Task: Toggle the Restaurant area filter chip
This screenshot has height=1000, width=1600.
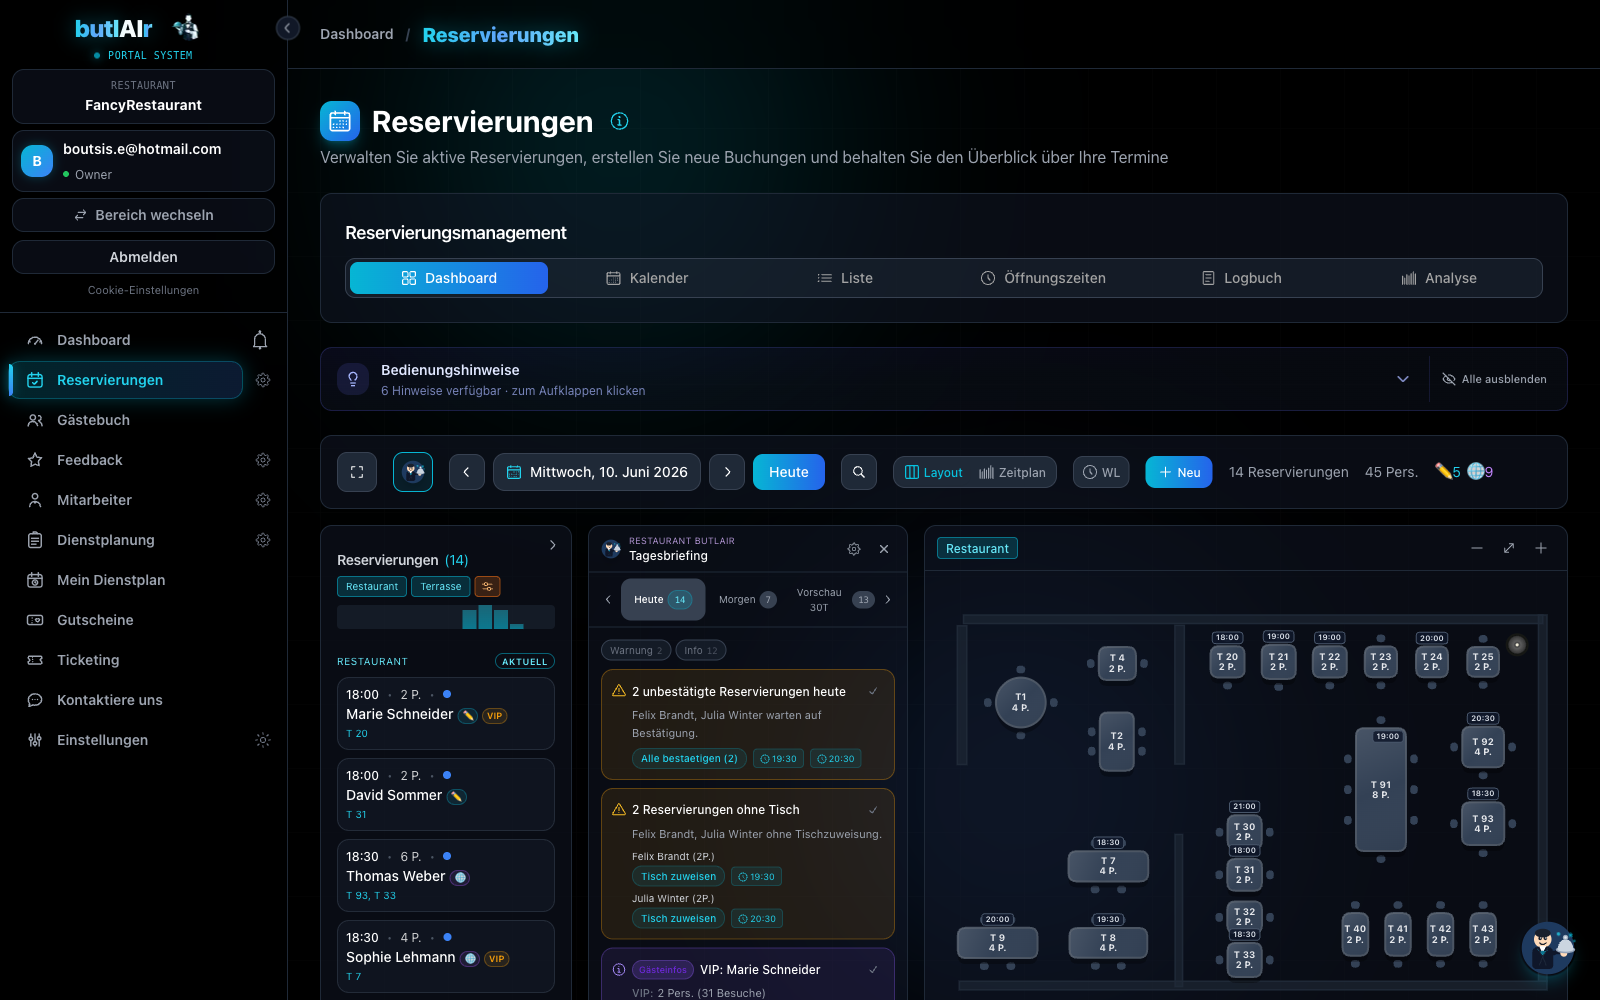Action: pyautogui.click(x=372, y=587)
